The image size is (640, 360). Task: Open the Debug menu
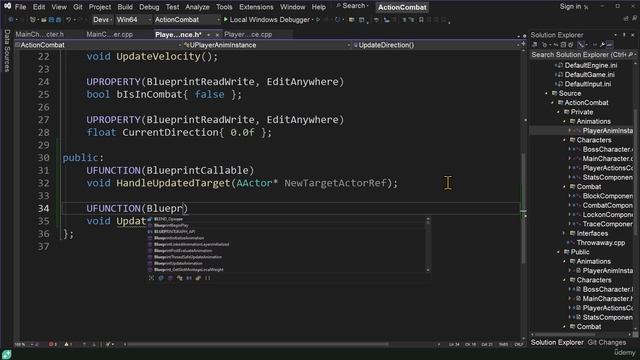pos(149,7)
